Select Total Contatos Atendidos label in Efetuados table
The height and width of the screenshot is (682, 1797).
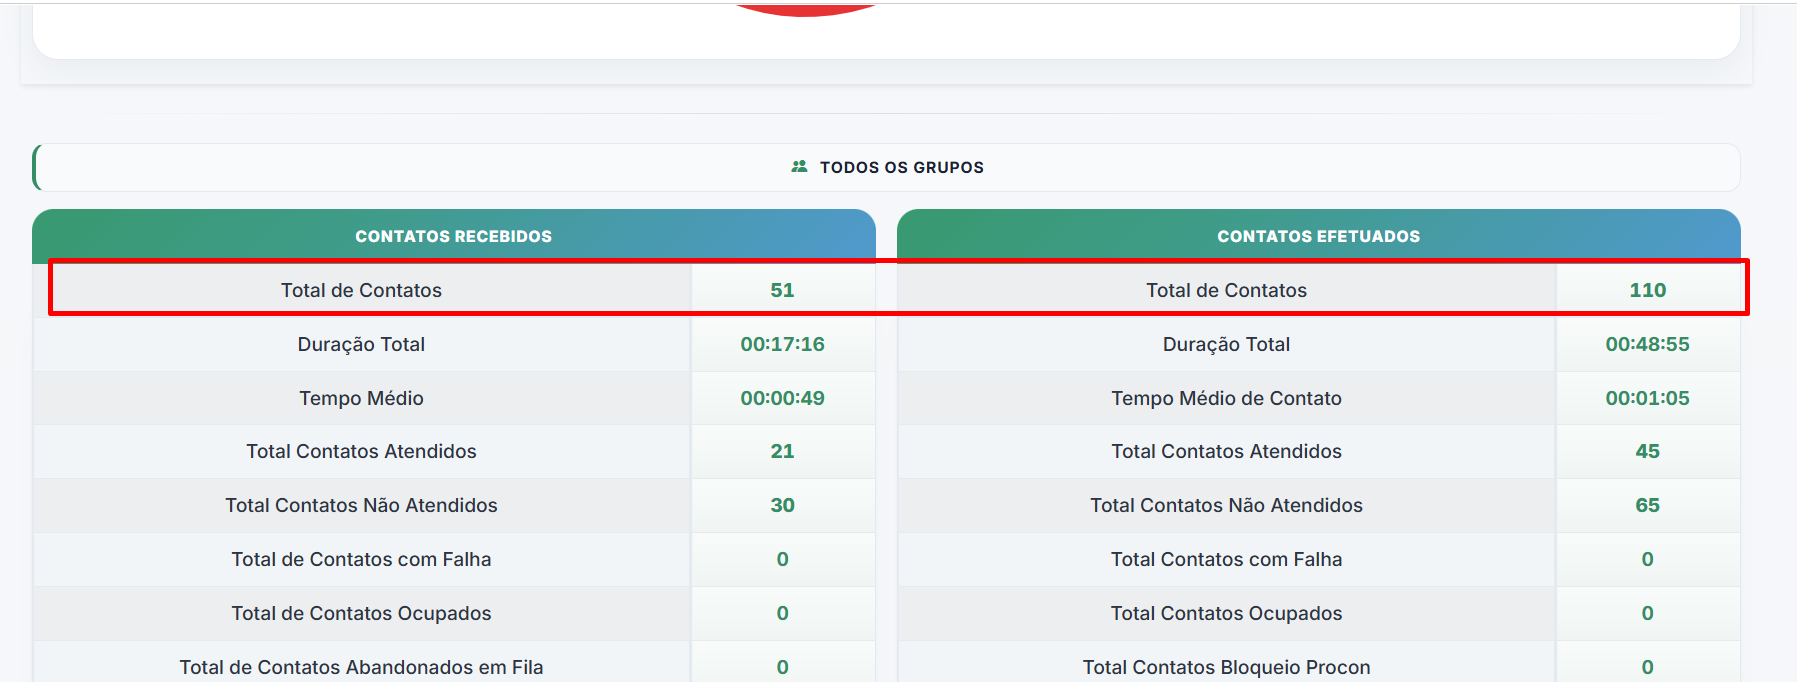point(1226,451)
